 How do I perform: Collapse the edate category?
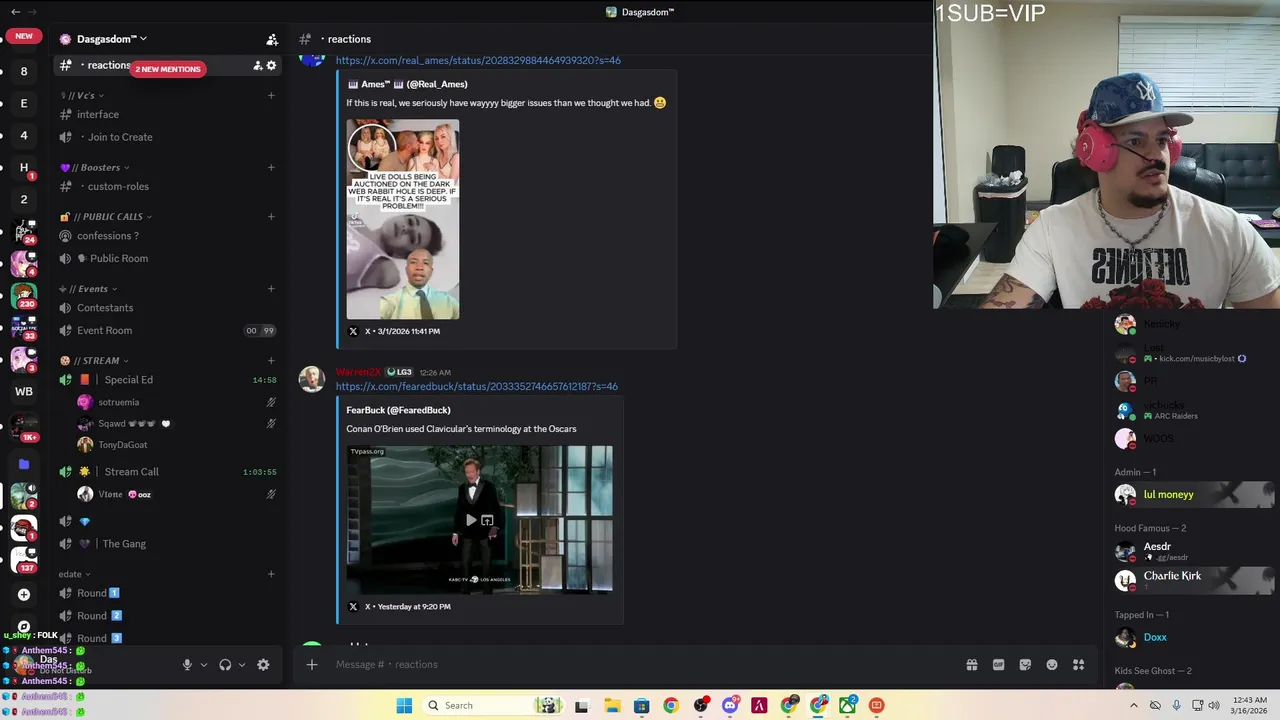(x=75, y=574)
